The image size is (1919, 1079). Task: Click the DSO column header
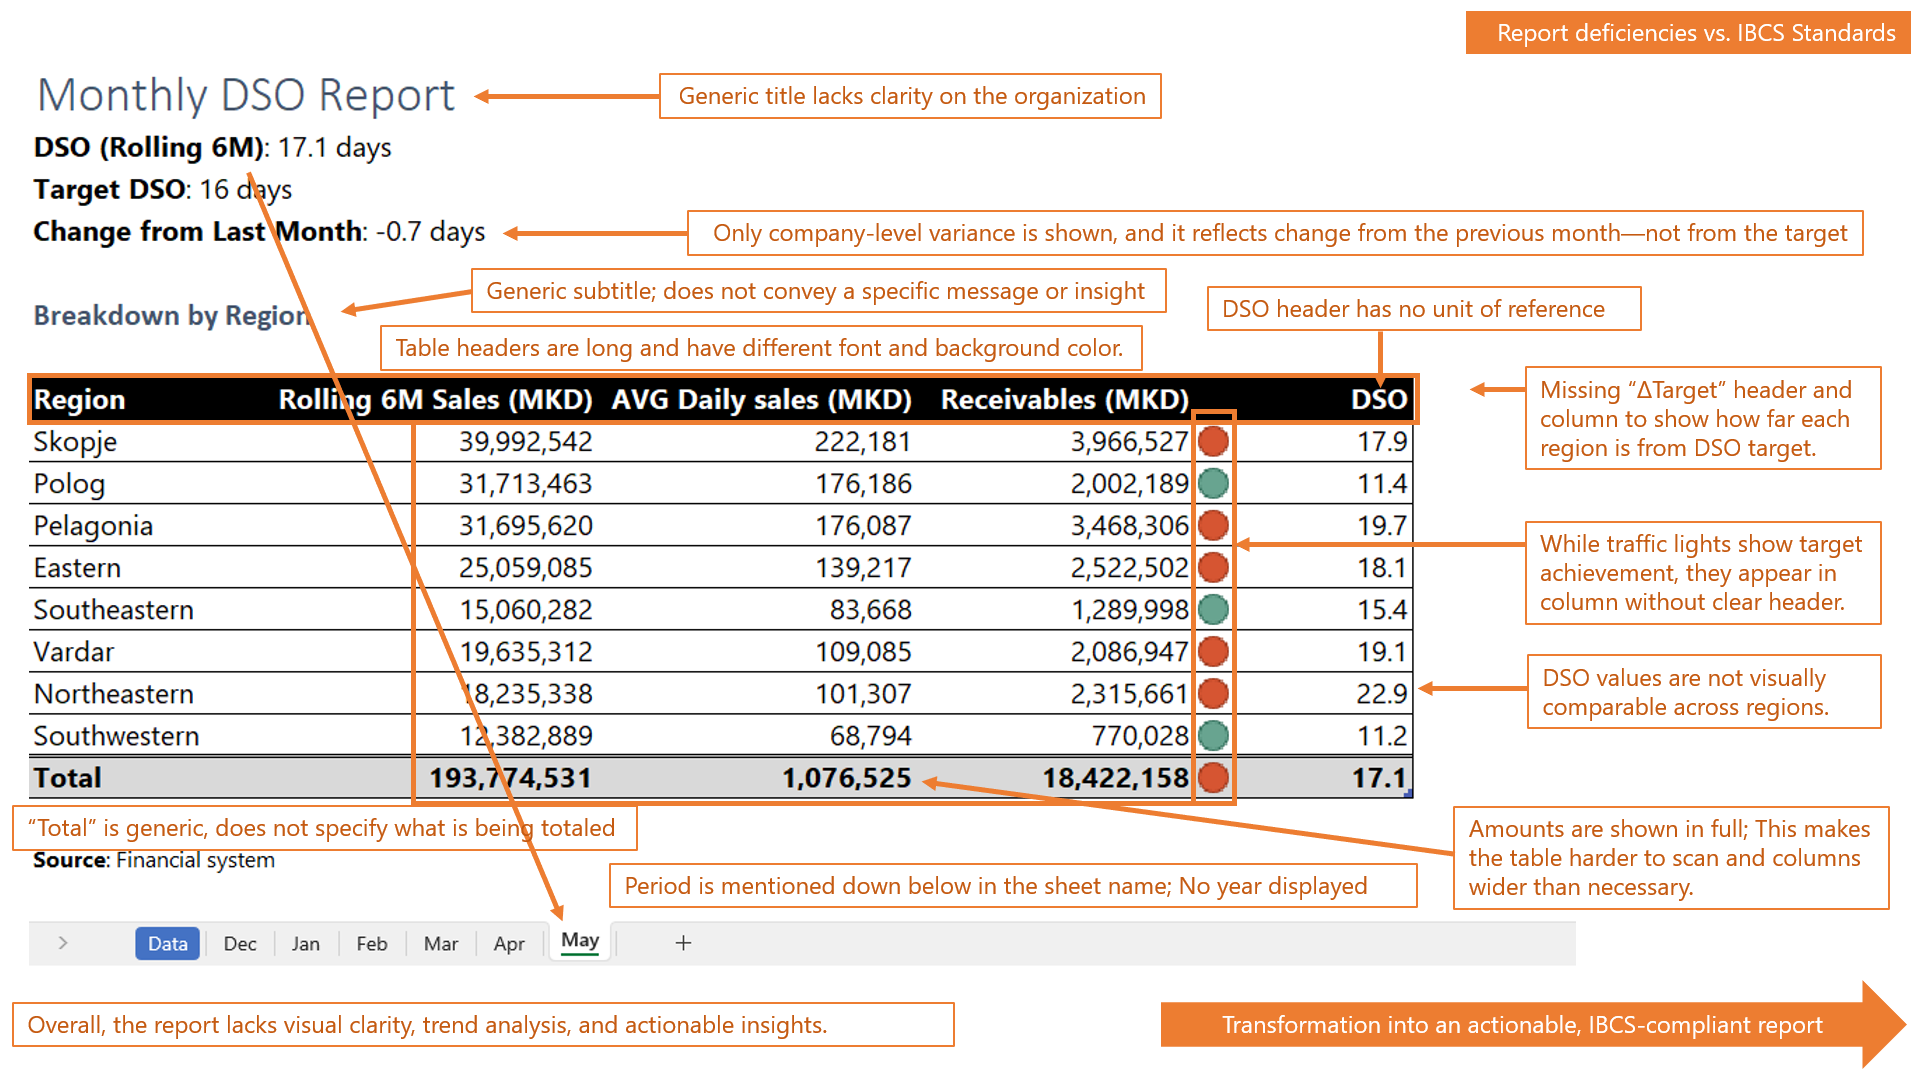tap(1378, 399)
